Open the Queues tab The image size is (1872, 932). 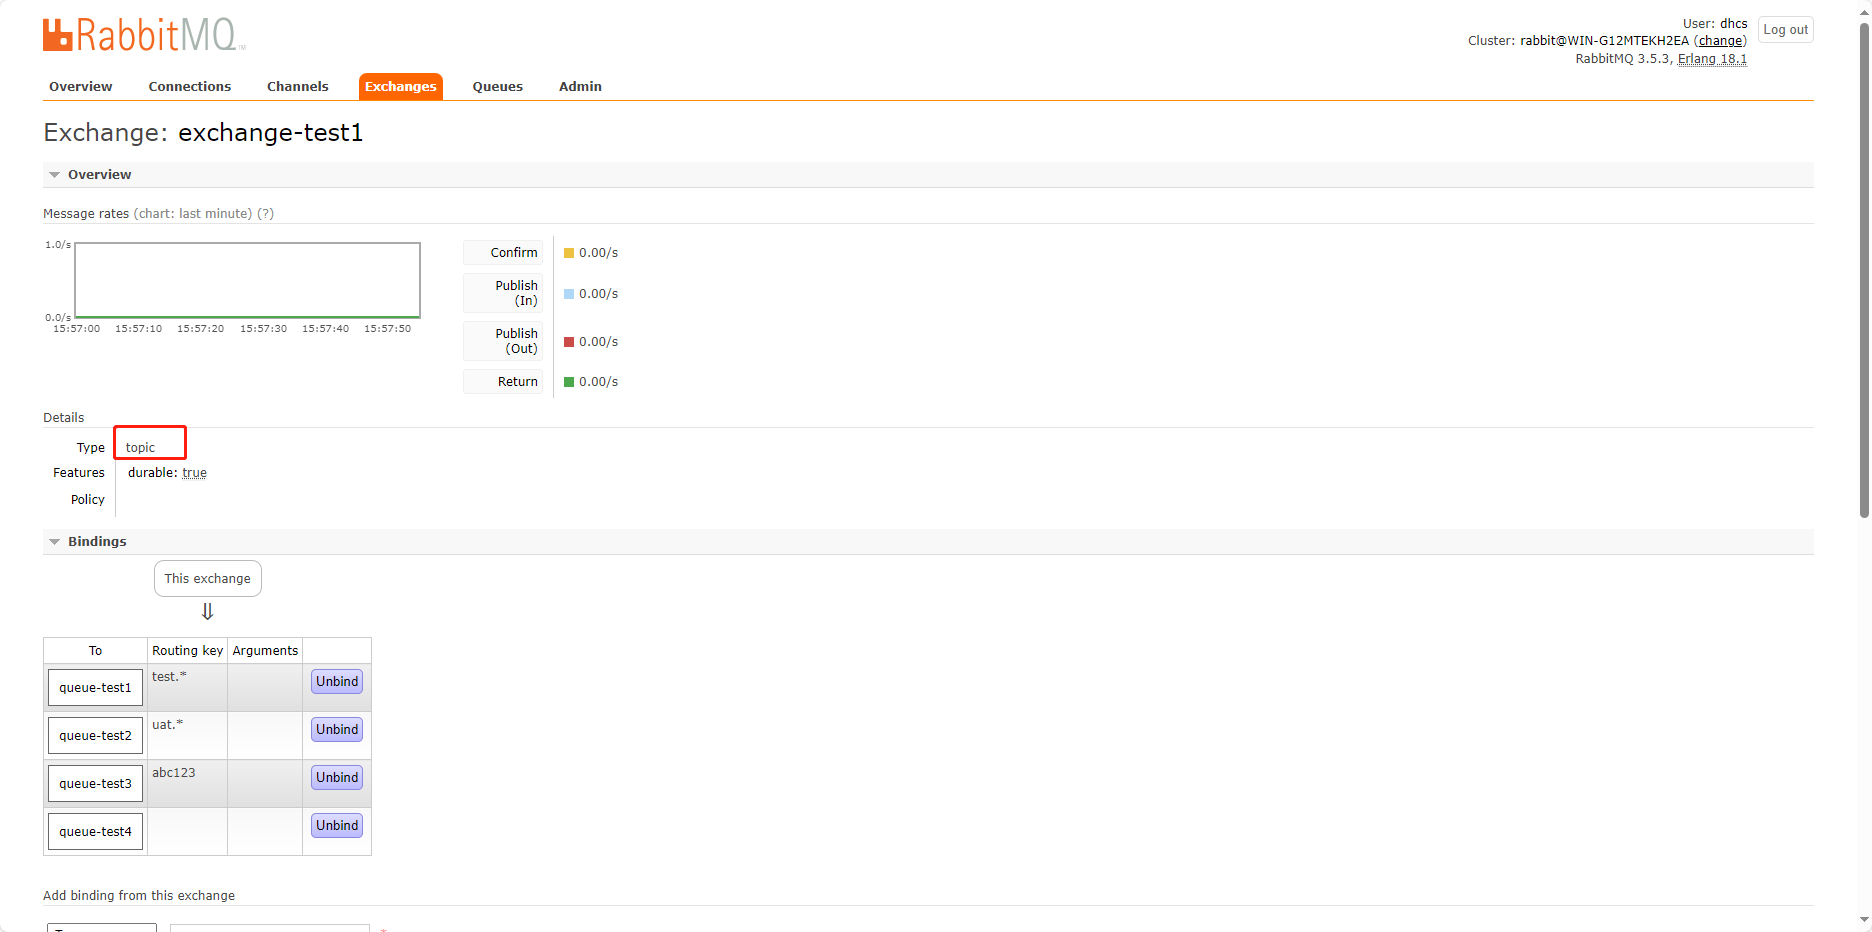(498, 87)
